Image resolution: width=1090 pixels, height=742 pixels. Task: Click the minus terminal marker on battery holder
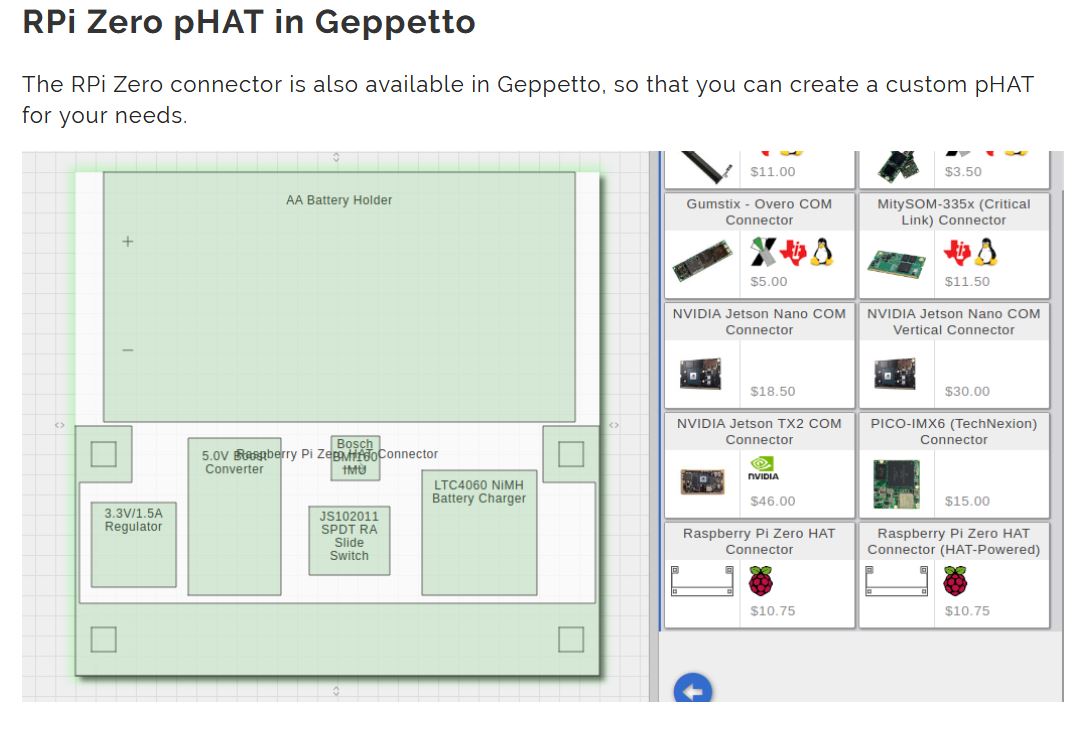click(128, 350)
